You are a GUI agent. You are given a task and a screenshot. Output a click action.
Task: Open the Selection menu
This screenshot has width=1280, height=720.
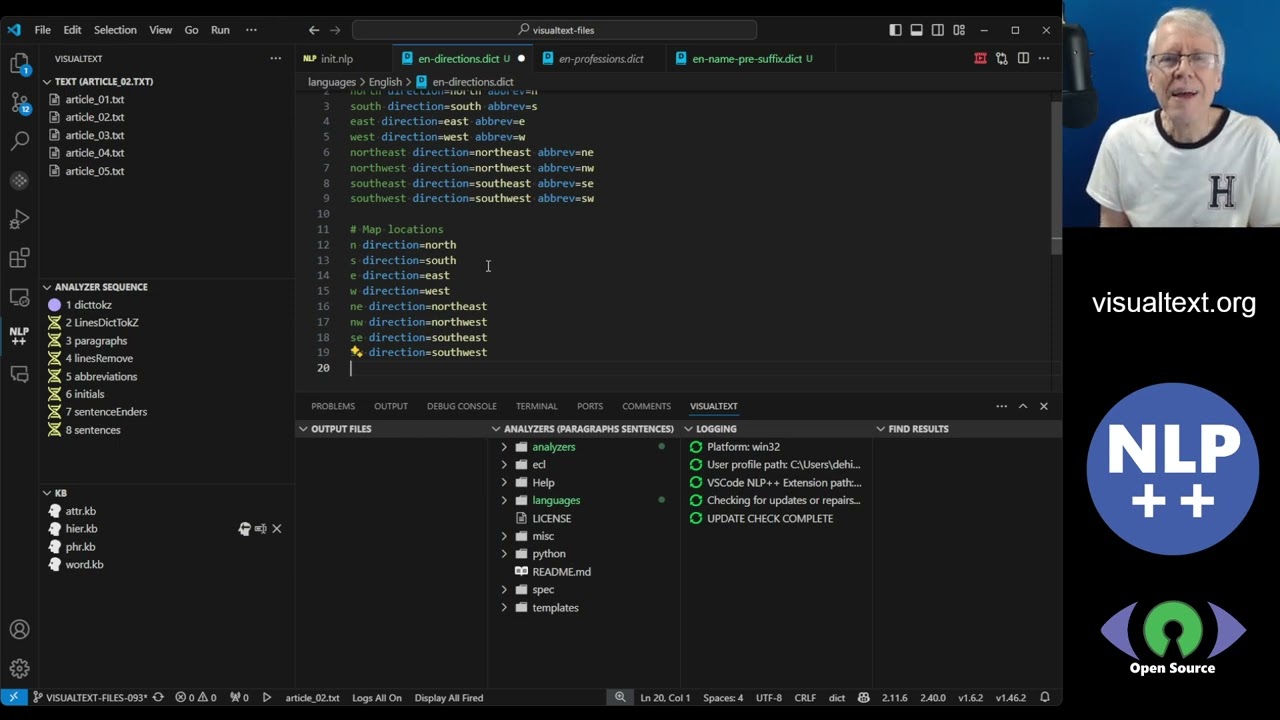point(115,30)
